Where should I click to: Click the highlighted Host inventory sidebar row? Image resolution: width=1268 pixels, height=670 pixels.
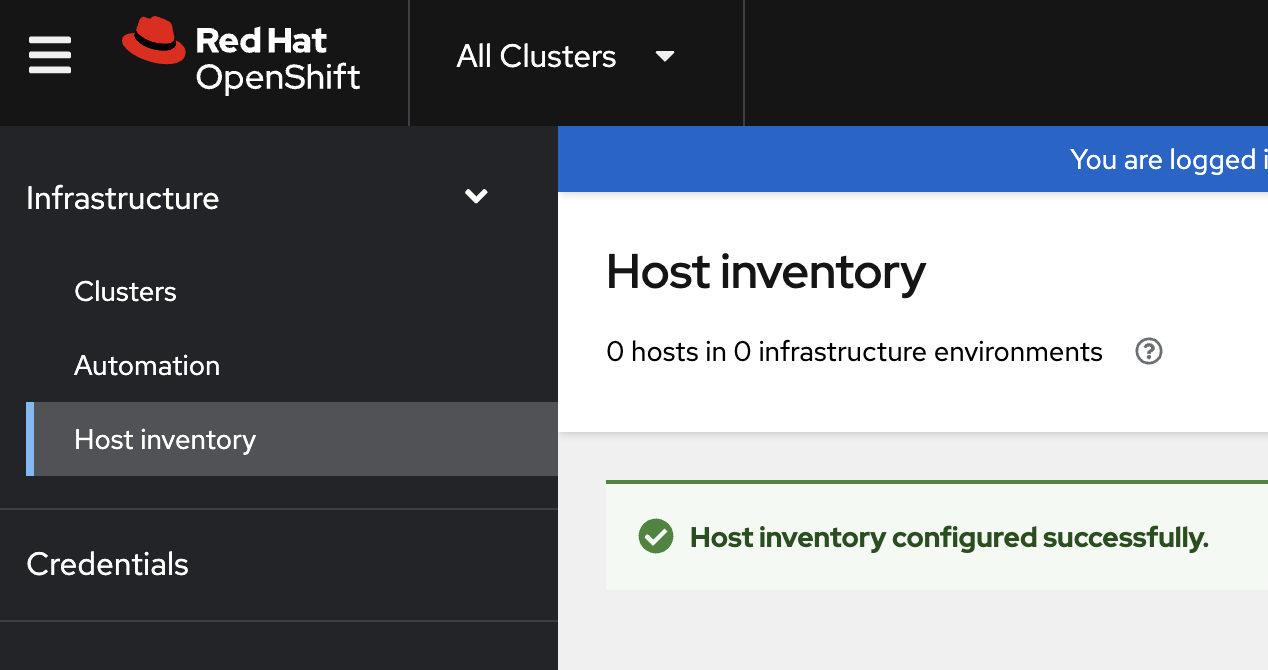click(x=290, y=439)
